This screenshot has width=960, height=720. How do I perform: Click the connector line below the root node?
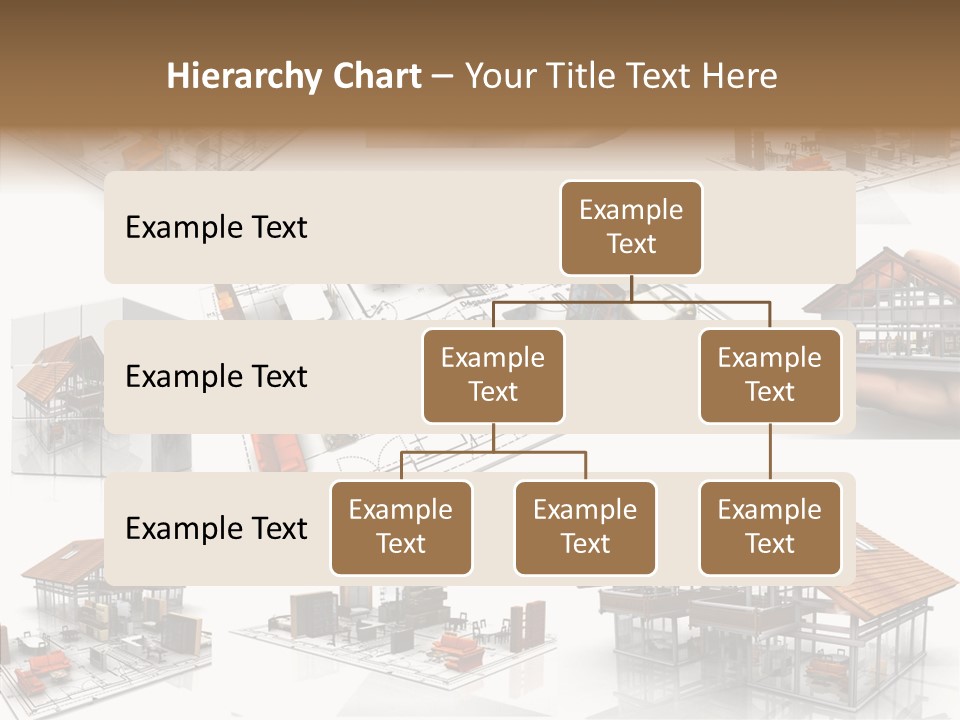point(630,292)
